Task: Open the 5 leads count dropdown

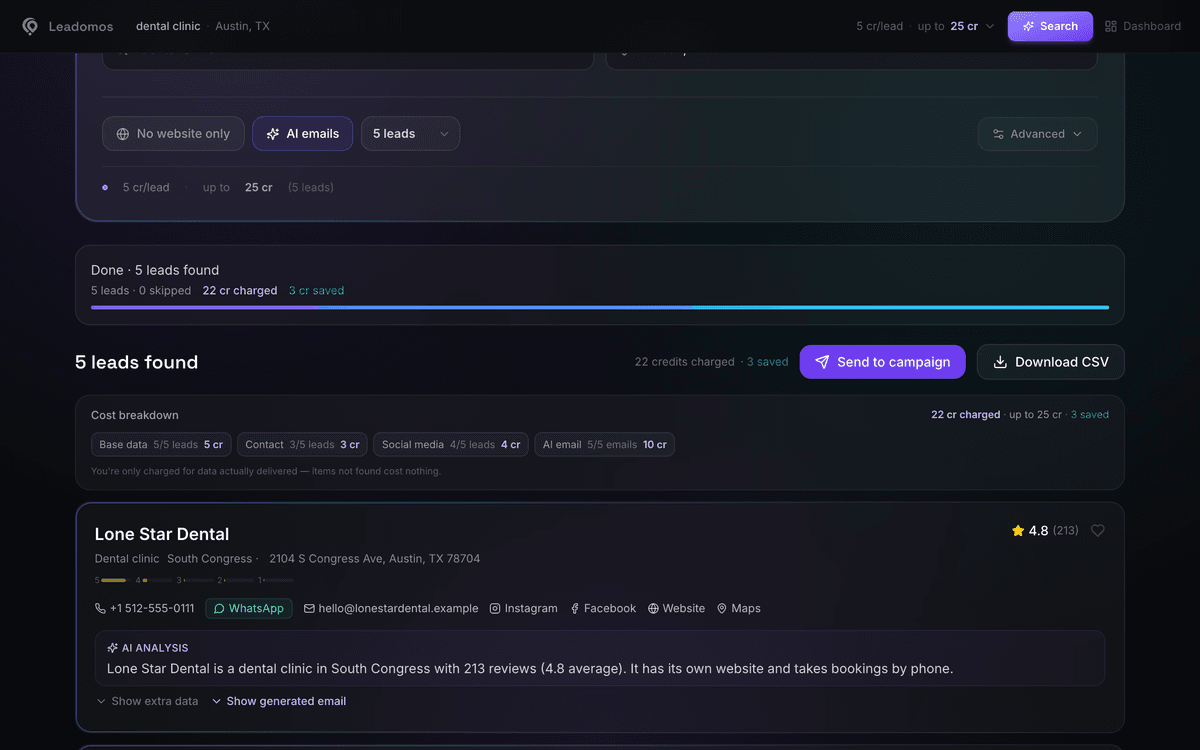Action: coord(410,134)
